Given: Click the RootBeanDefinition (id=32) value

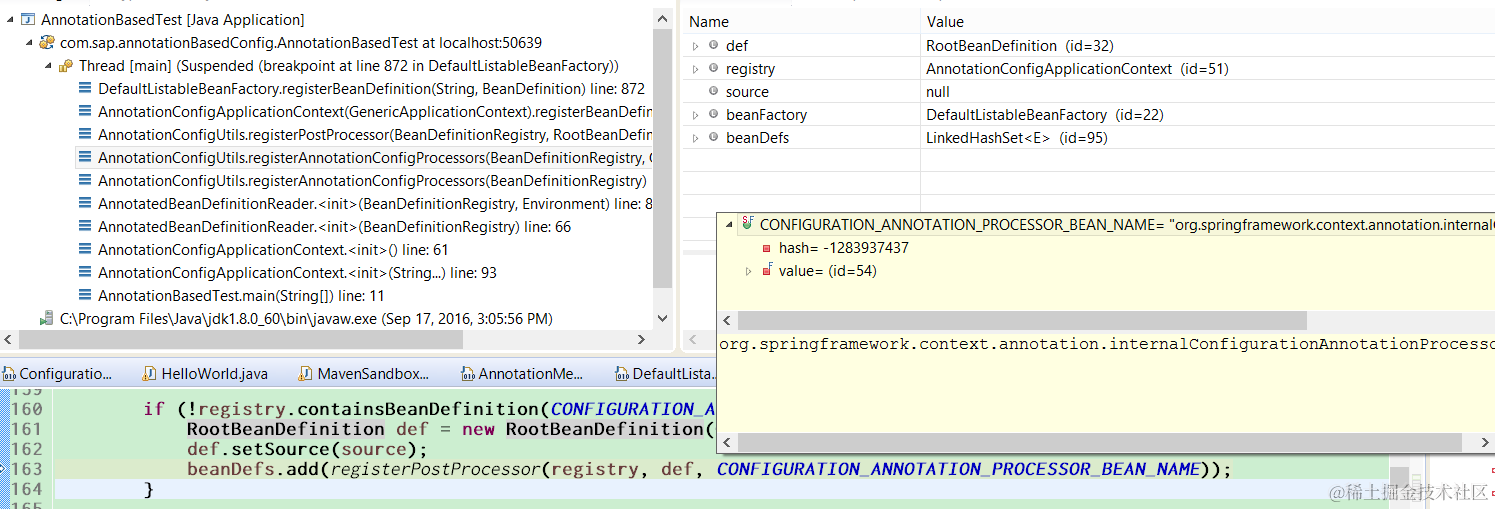Looking at the screenshot, I should coord(1020,46).
